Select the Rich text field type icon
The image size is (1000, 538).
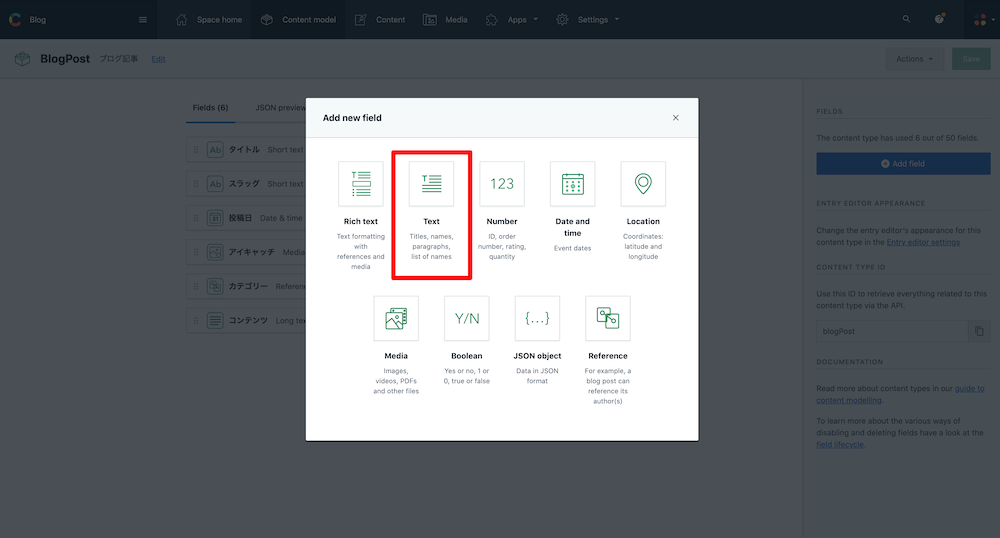(x=361, y=184)
